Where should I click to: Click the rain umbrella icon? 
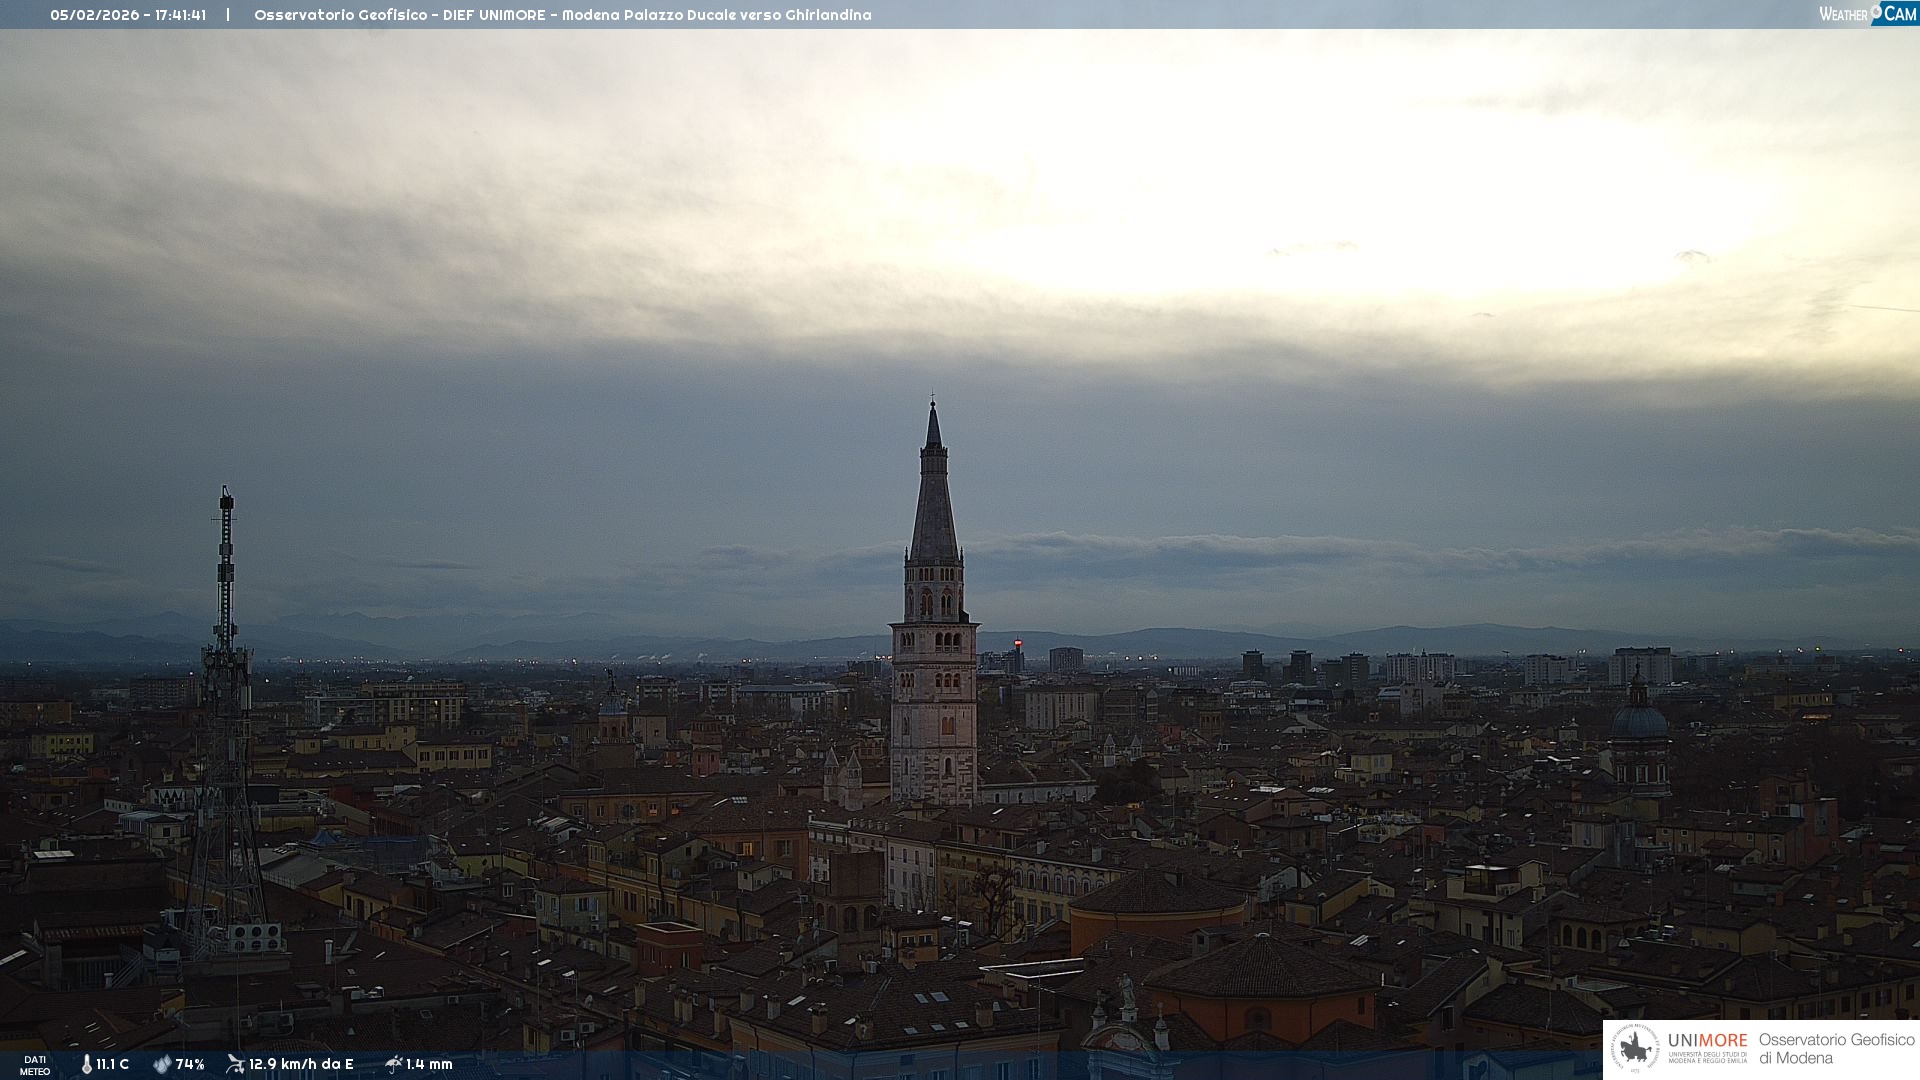point(393,1064)
